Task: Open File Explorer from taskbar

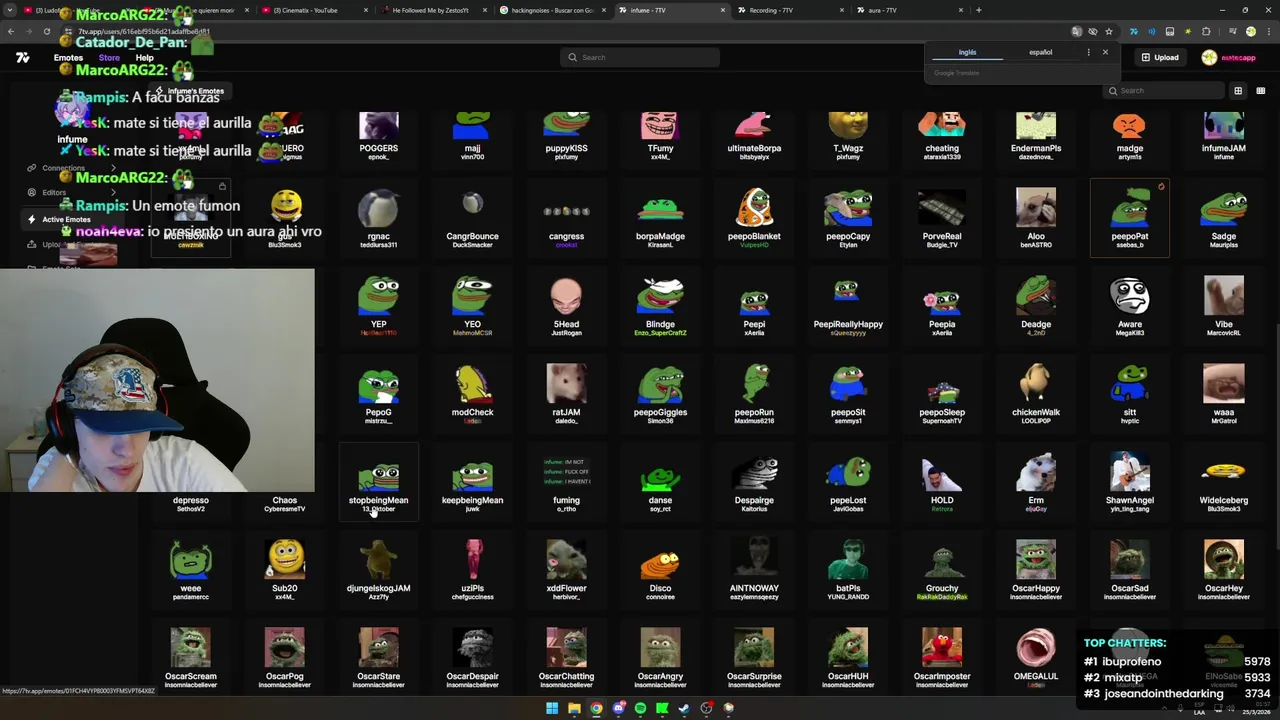Action: 574,708
